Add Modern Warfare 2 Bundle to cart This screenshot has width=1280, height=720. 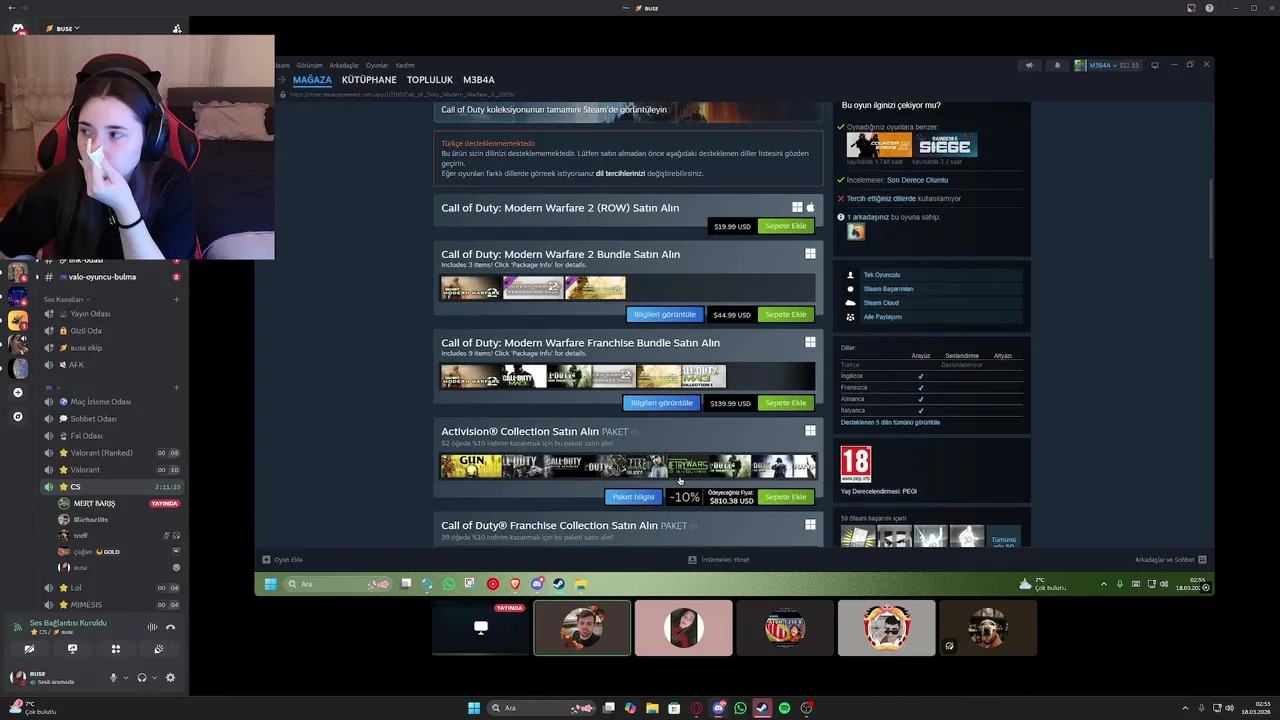(785, 314)
